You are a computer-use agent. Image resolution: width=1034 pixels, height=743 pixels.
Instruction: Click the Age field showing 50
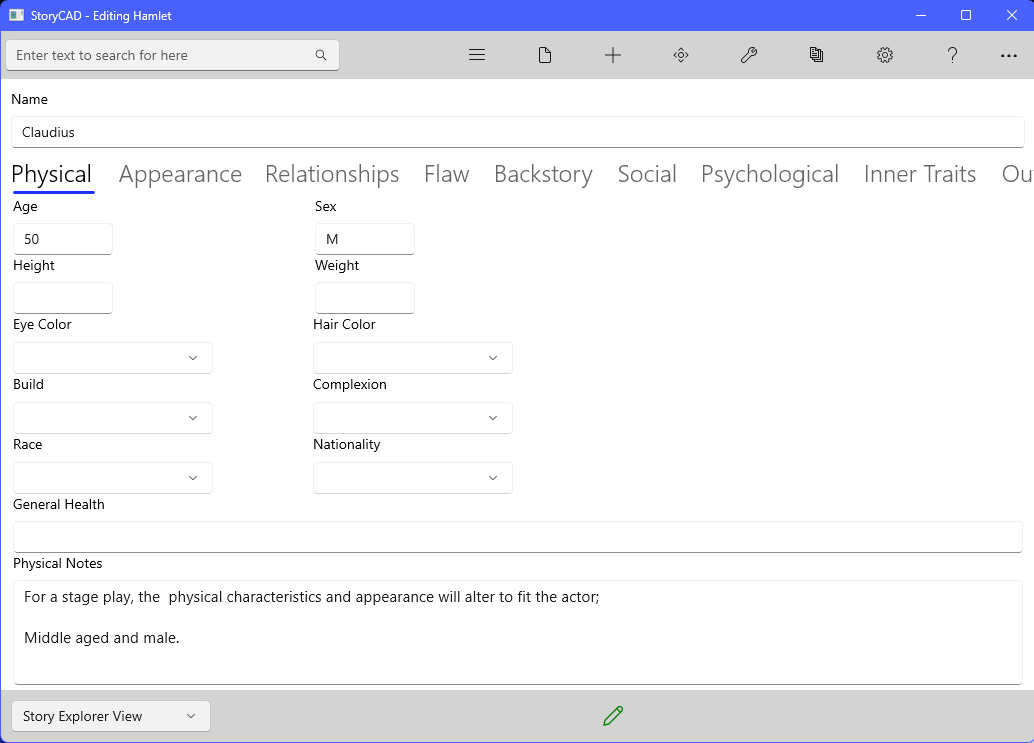tap(63, 239)
